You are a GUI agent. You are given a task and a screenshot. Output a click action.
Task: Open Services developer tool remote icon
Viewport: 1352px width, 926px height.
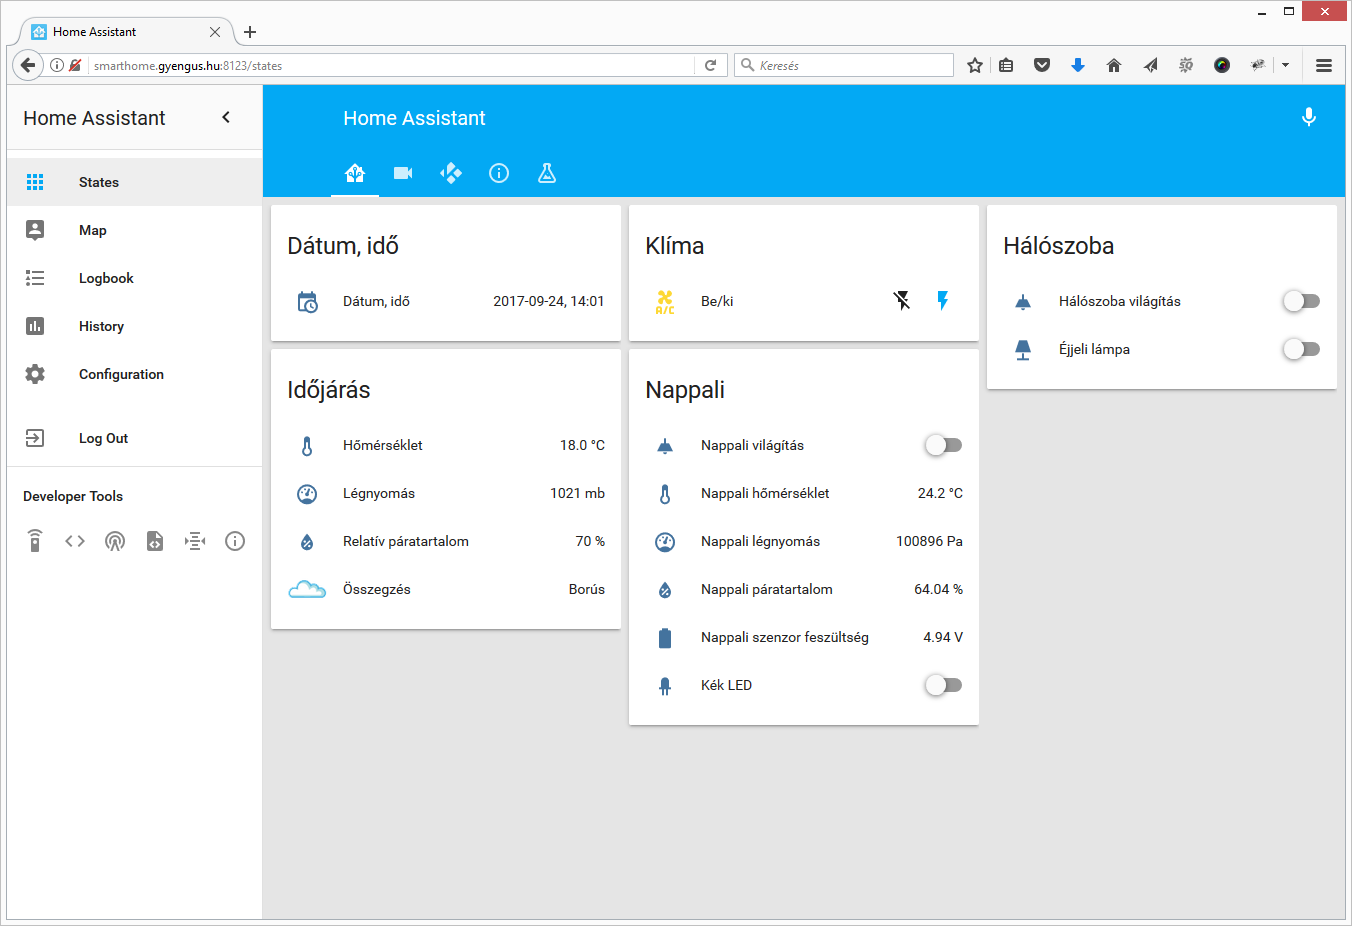coord(35,541)
